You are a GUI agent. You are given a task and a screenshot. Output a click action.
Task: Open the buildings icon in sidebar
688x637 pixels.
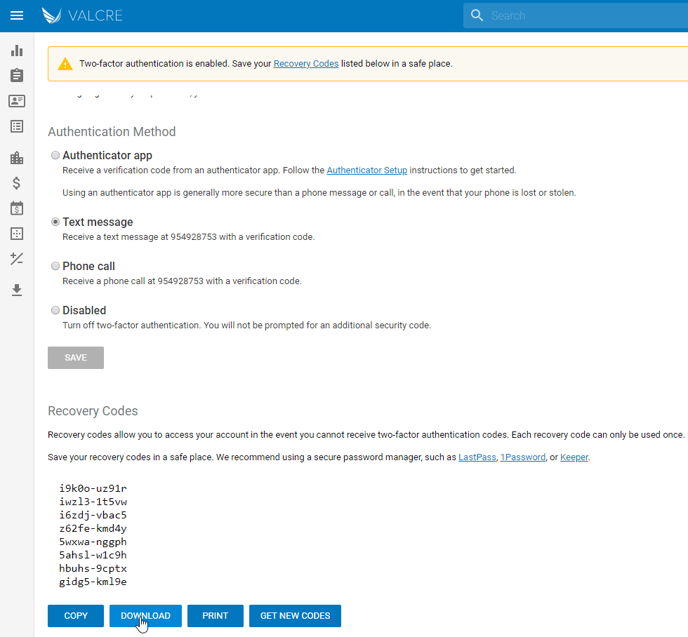click(16, 158)
